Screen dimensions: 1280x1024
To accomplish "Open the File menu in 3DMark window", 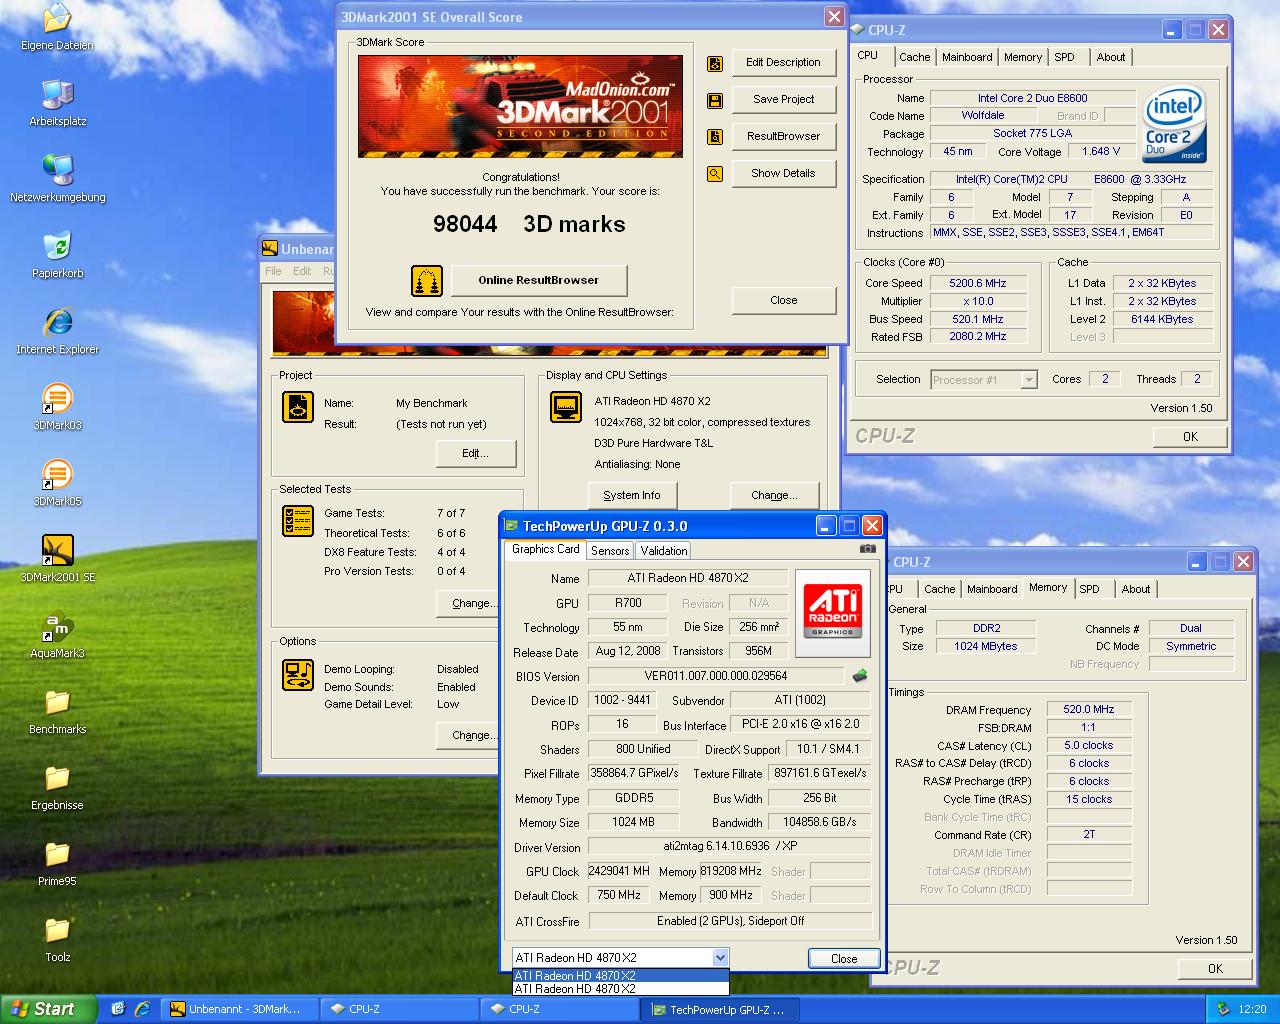I will tap(273, 271).
